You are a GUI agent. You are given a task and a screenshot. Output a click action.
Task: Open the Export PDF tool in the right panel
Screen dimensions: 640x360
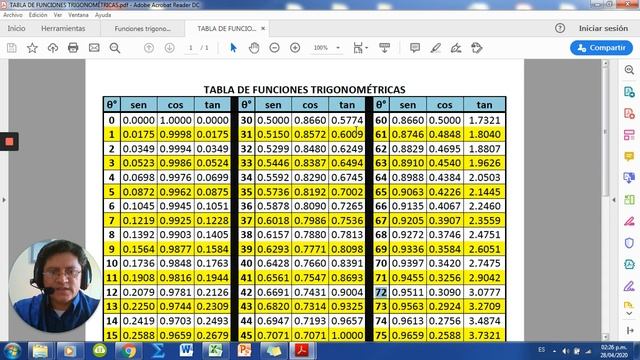[629, 92]
